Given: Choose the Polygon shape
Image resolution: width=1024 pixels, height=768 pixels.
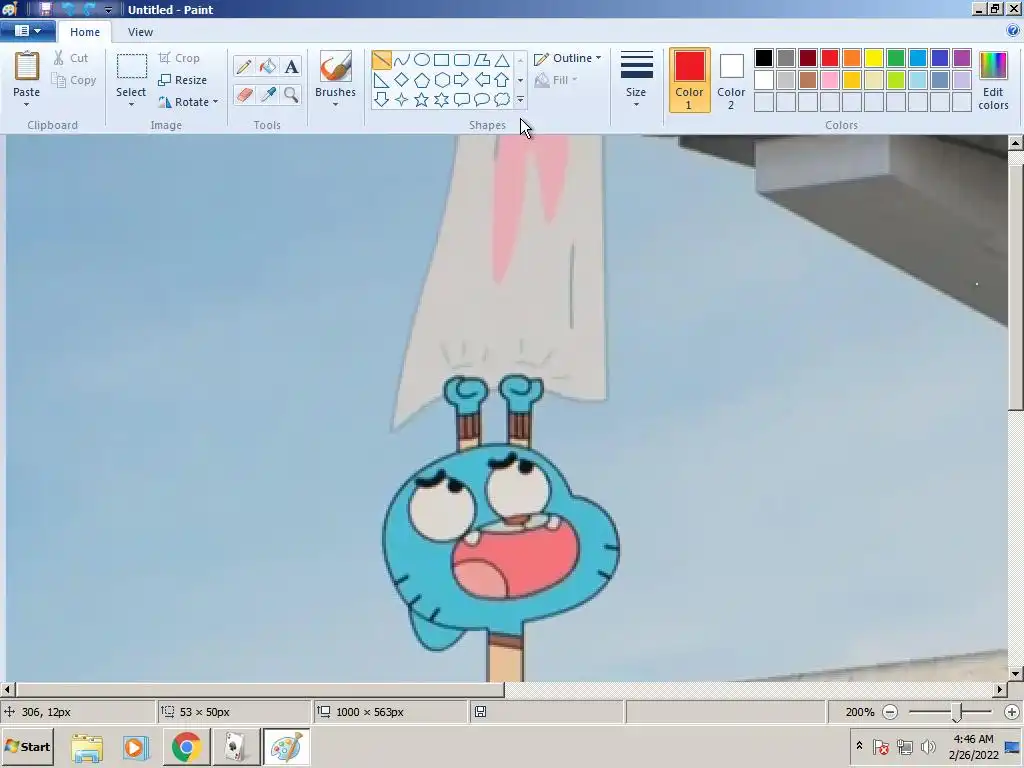Looking at the screenshot, I should (x=482, y=60).
